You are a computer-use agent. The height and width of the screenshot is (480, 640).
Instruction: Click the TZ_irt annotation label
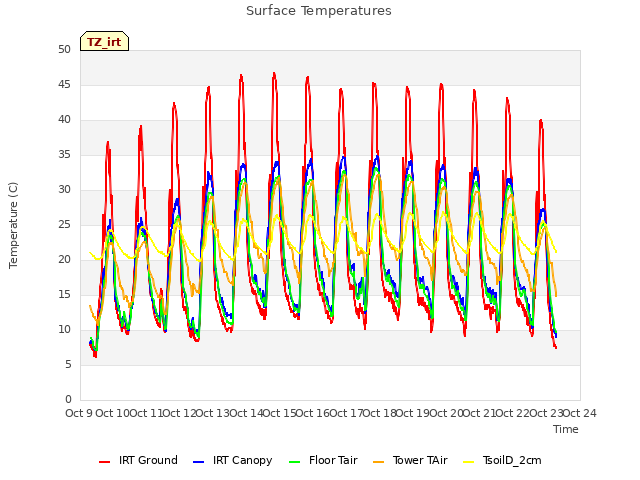104,42
